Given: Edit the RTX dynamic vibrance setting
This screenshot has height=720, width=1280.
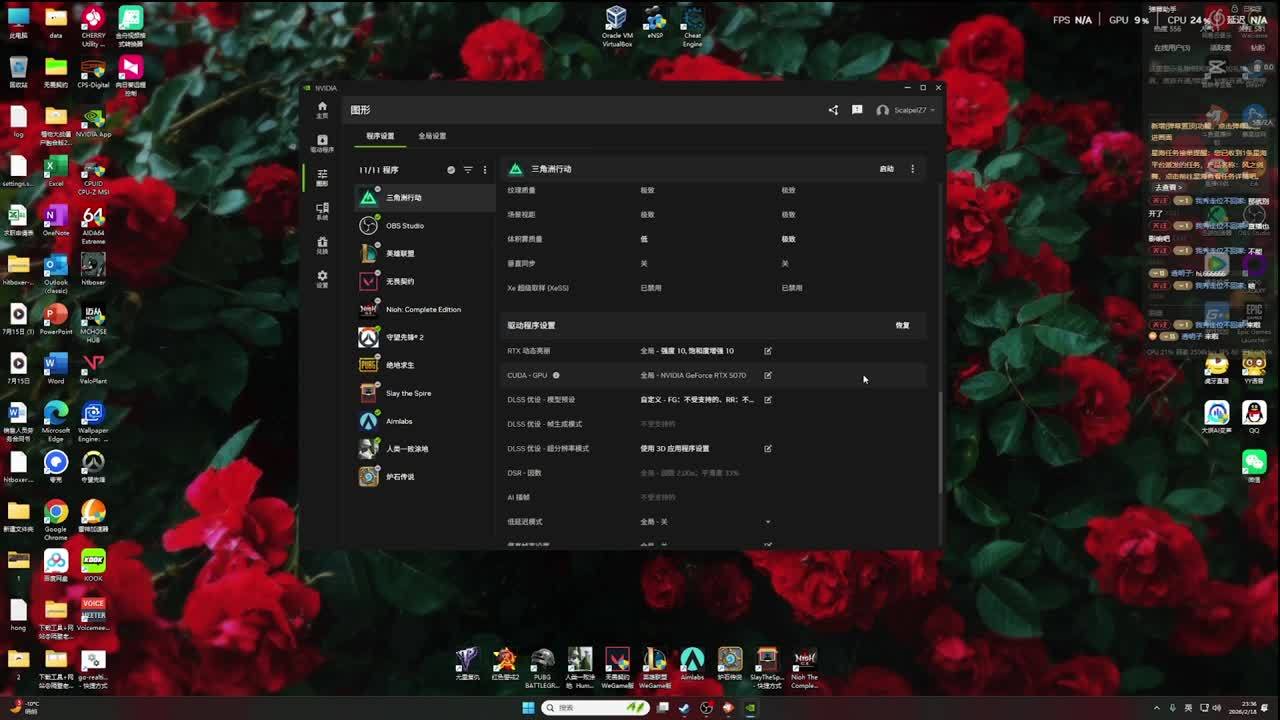Looking at the screenshot, I should pyautogui.click(x=768, y=351).
